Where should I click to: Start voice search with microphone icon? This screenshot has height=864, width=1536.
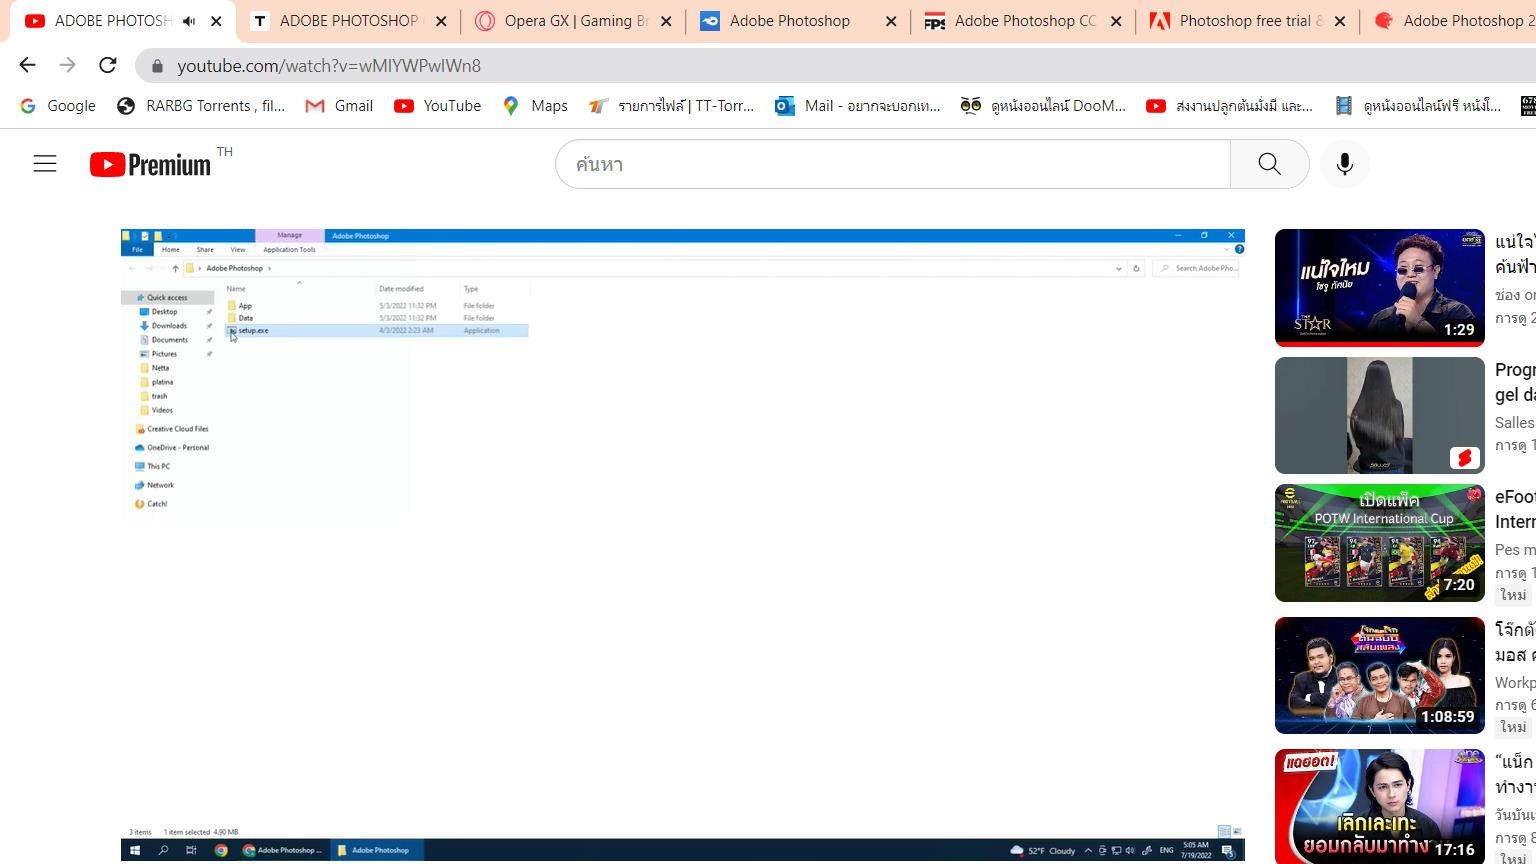click(x=1345, y=164)
